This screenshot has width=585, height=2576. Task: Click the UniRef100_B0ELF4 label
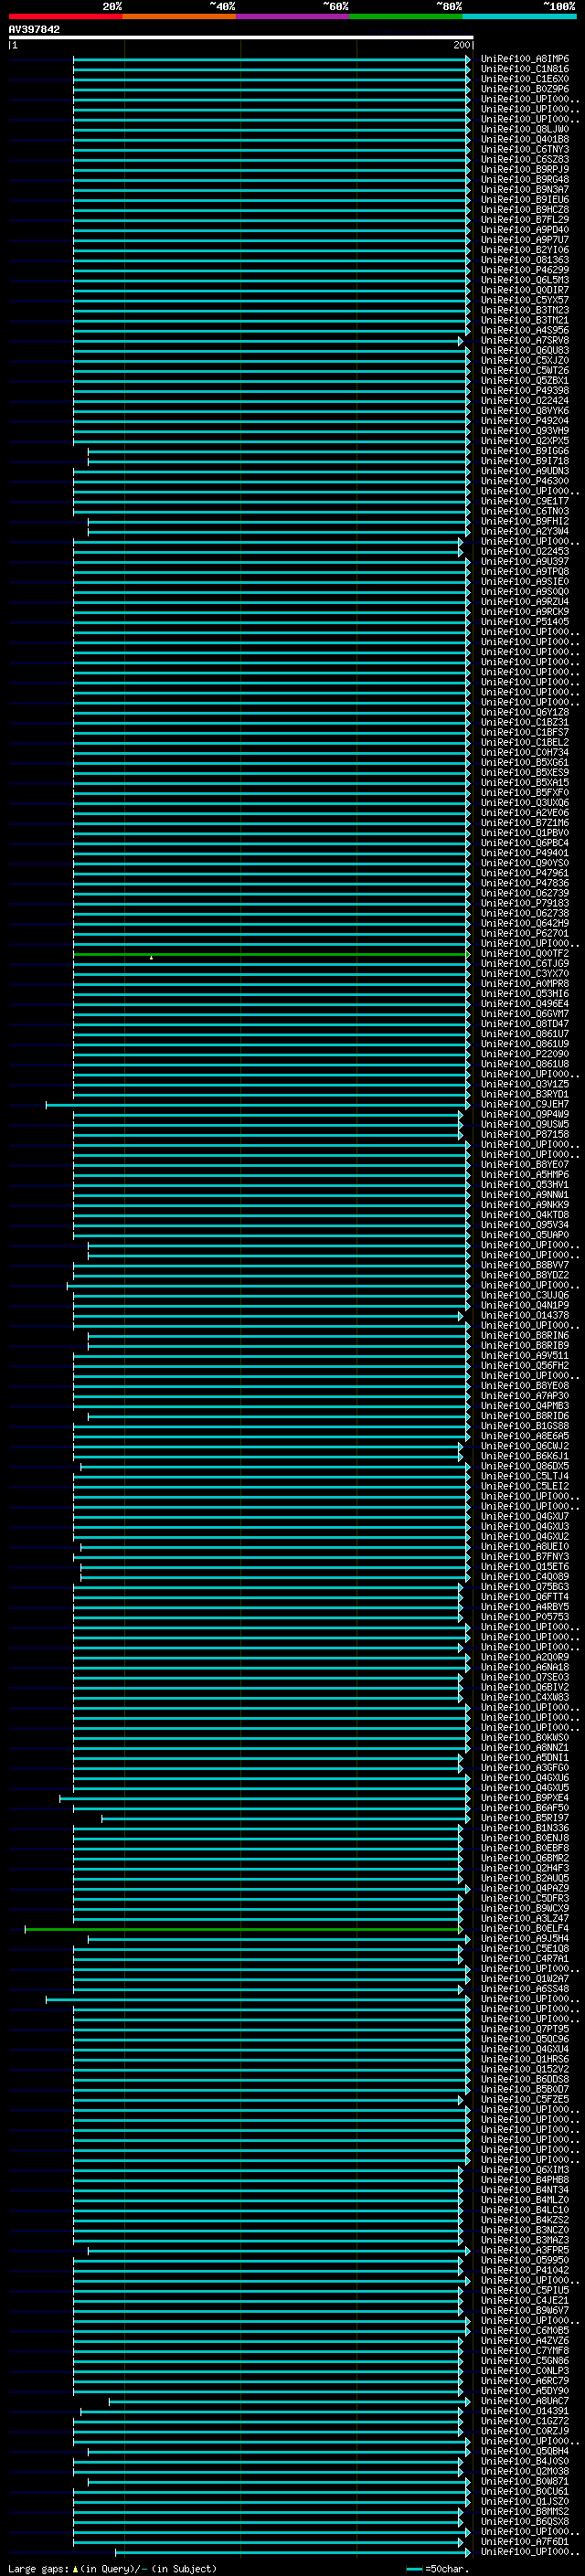[525, 1928]
